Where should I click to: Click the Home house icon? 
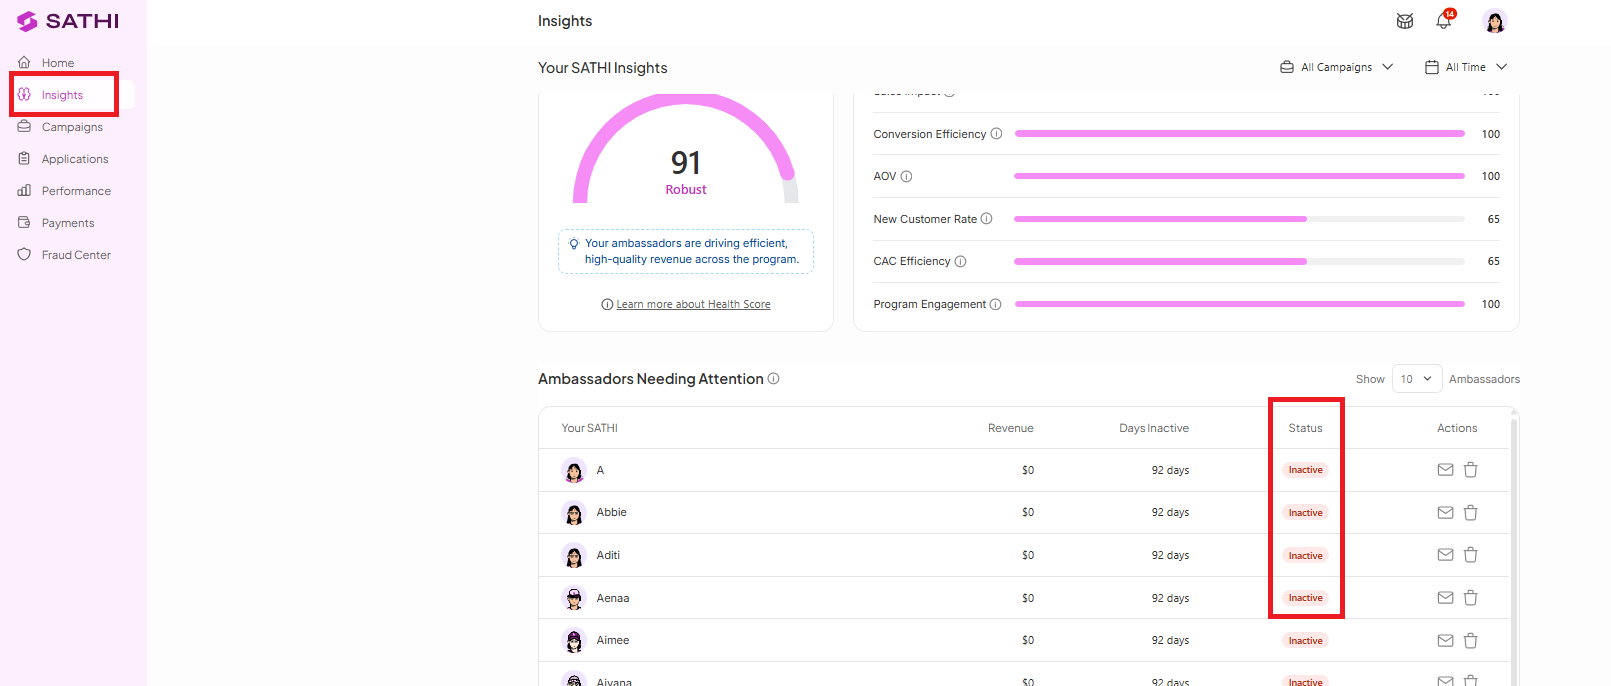[x=24, y=62]
